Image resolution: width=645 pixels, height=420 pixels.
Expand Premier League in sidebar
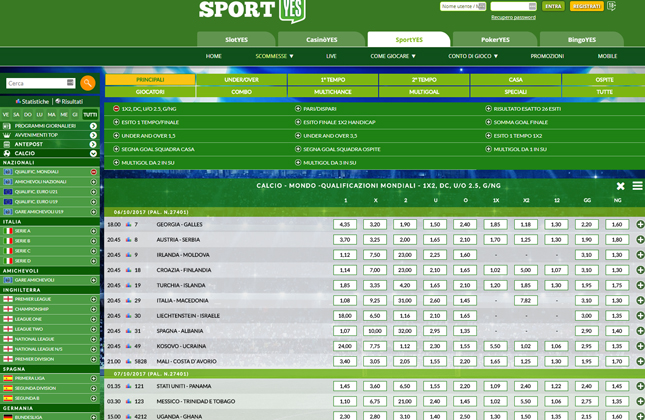pos(93,299)
